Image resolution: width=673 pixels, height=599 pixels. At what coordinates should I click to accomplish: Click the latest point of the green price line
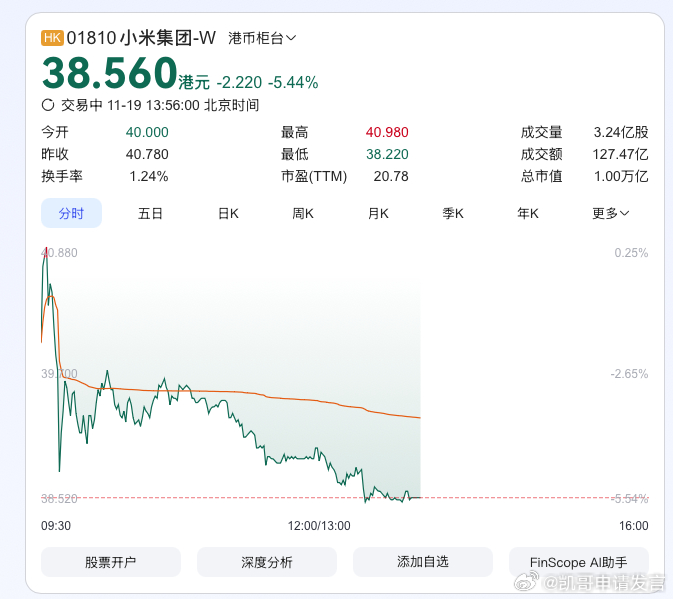(420, 498)
